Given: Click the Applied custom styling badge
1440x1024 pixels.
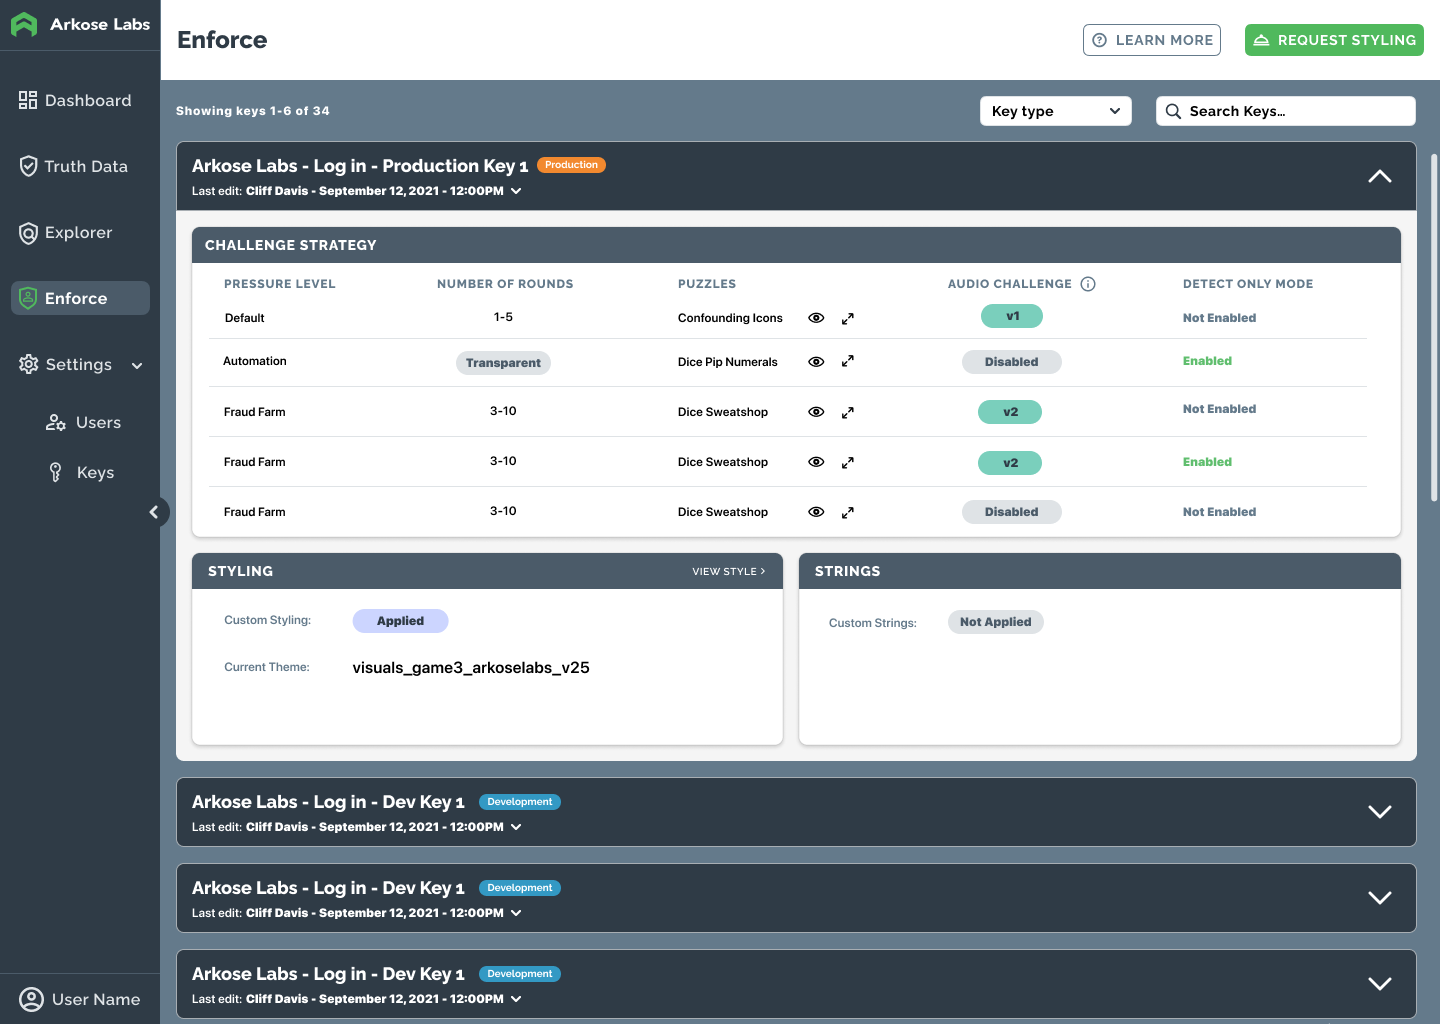Looking at the screenshot, I should pos(400,621).
